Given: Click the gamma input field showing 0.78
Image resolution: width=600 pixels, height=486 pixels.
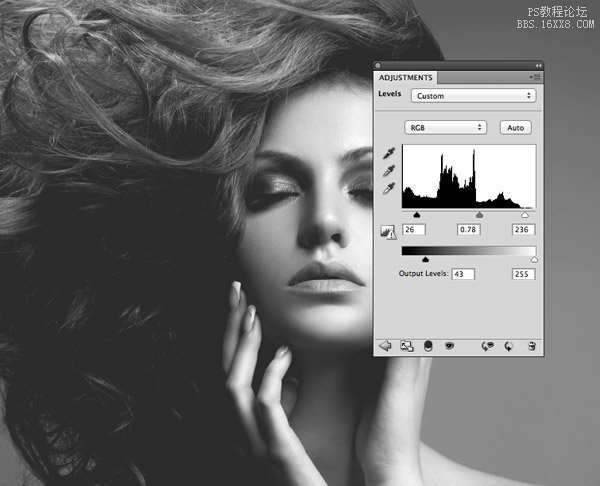Looking at the screenshot, I should [x=467, y=230].
